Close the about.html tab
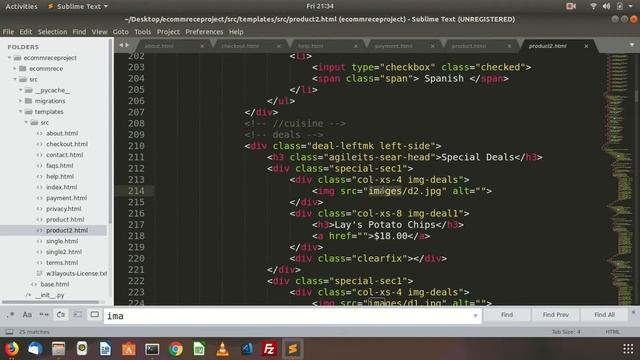 tap(202, 46)
